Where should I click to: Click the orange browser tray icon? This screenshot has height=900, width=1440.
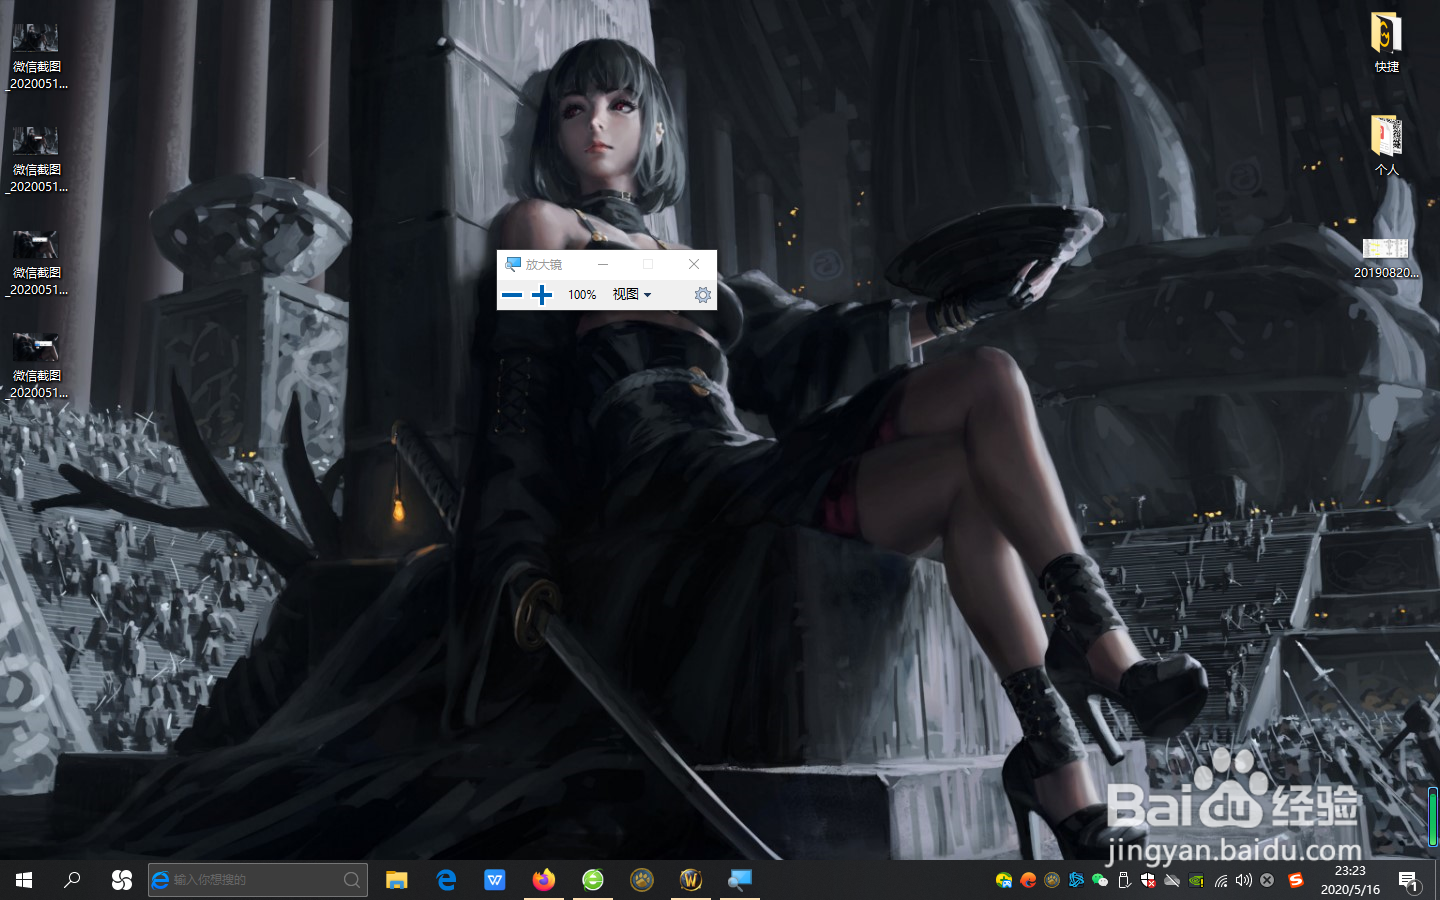coord(1028,880)
